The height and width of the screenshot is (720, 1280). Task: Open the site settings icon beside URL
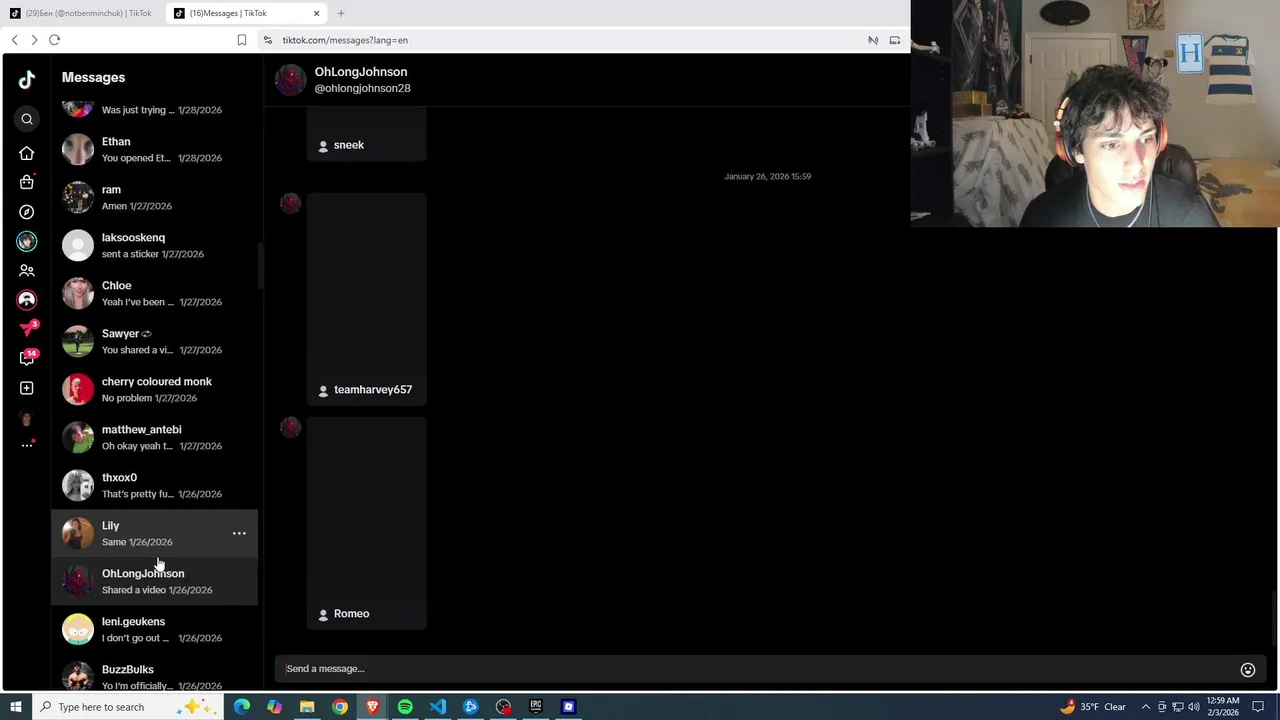coord(267,40)
